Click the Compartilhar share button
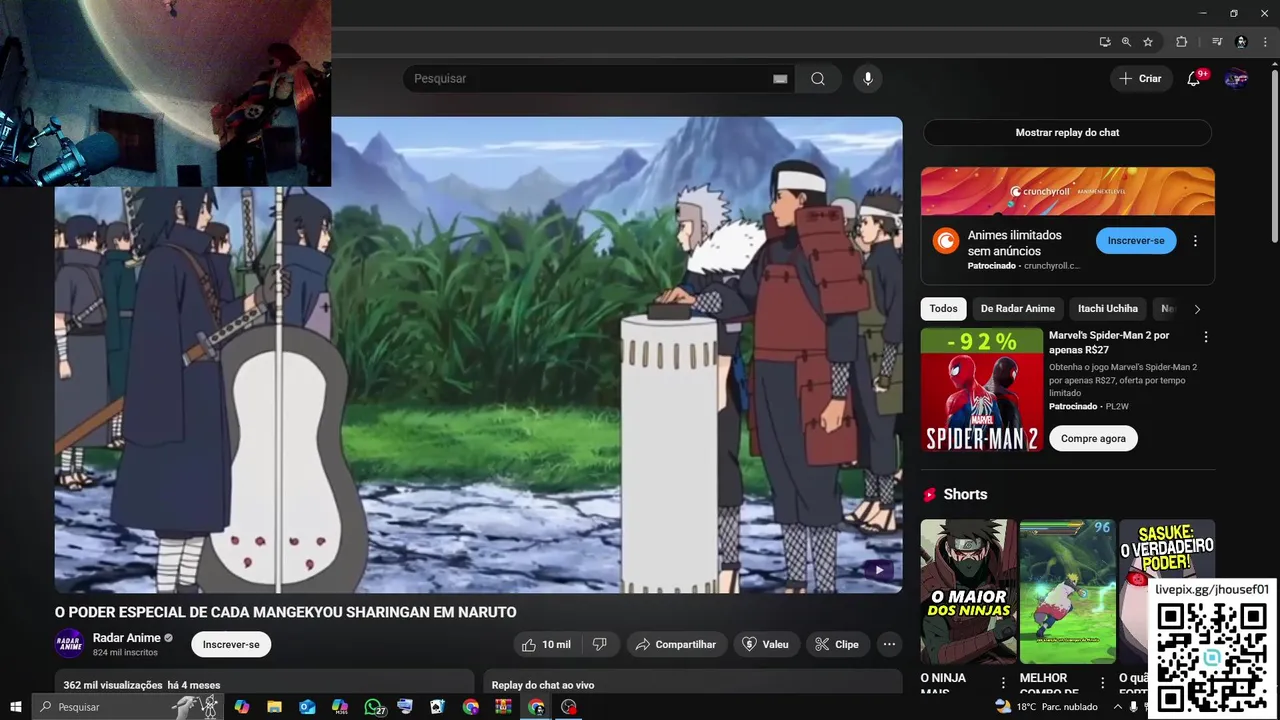This screenshot has width=1280, height=720. (676, 645)
